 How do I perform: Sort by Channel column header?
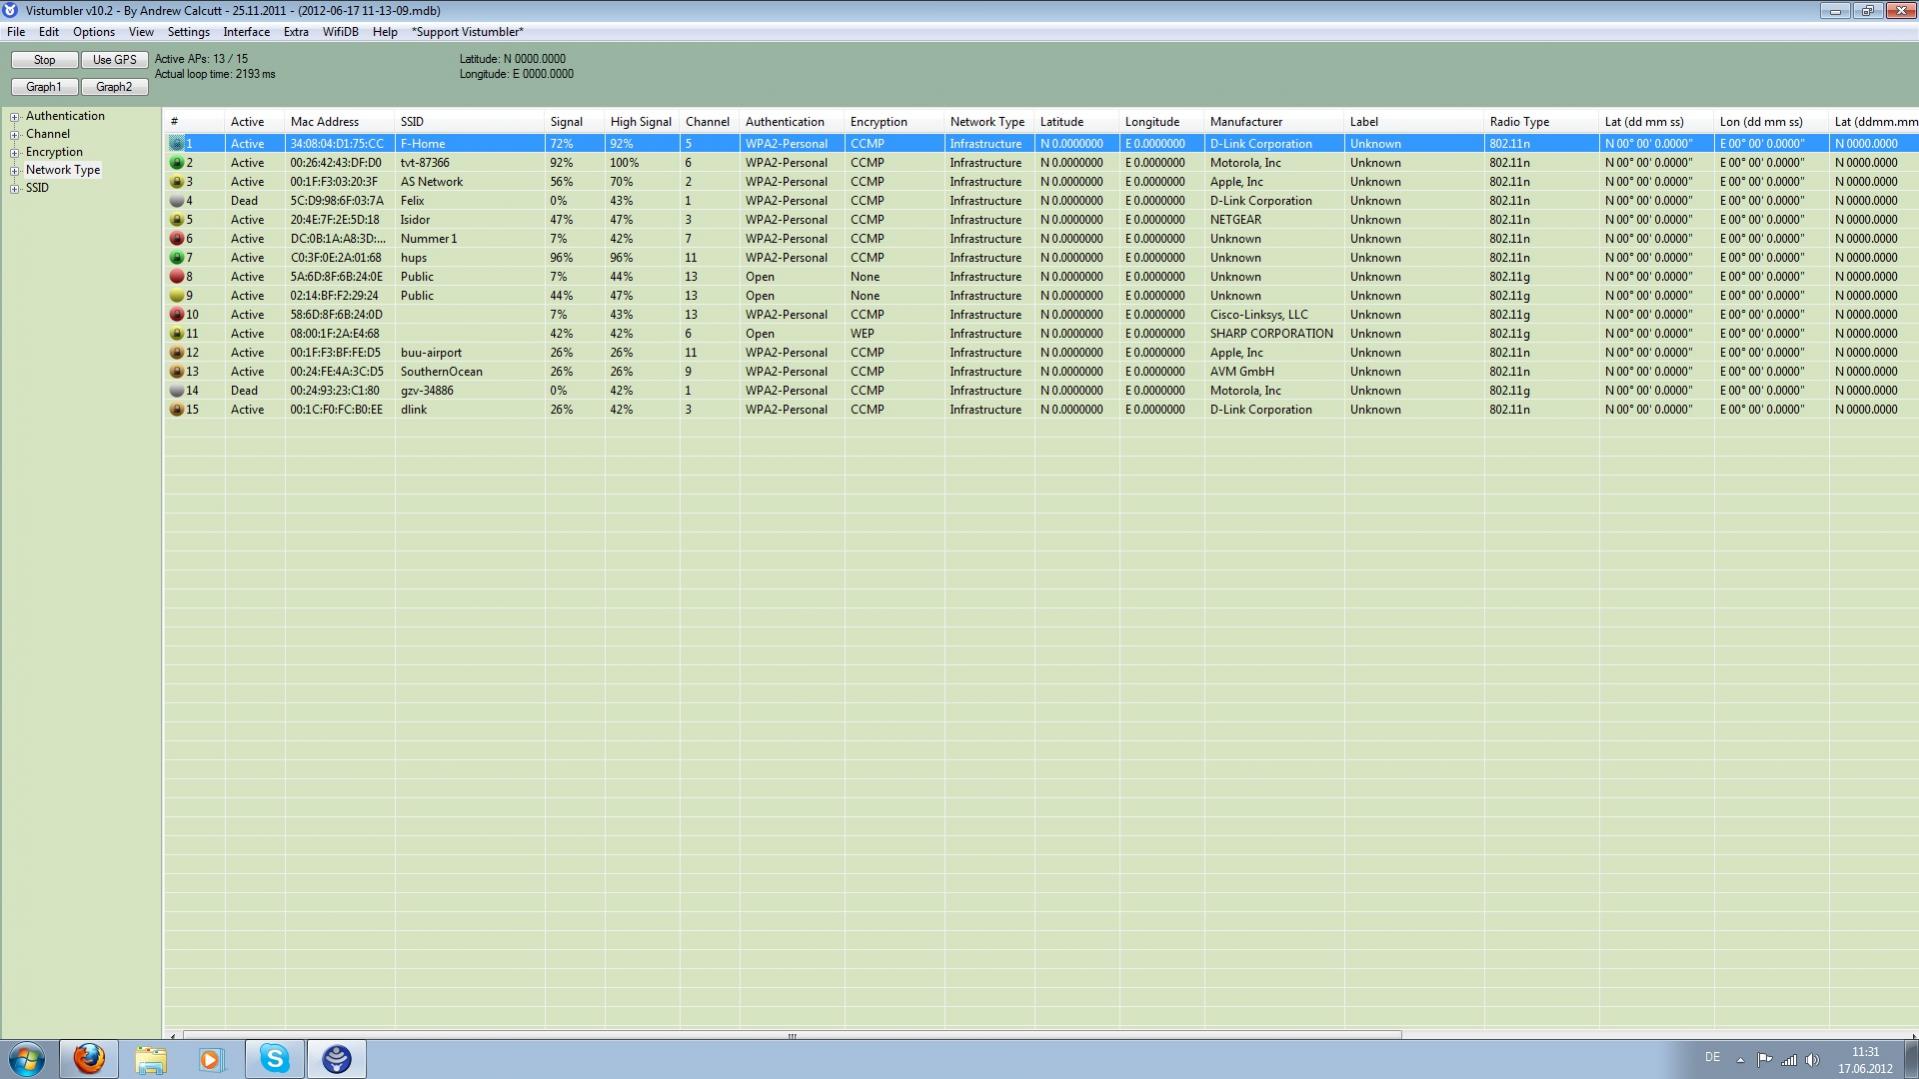tap(710, 122)
